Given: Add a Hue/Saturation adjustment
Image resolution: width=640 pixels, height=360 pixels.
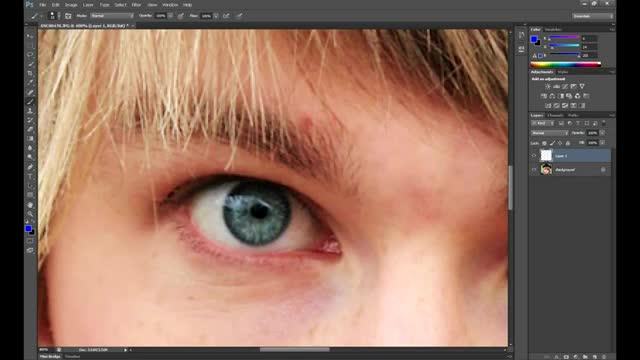Looking at the screenshot, I should 544,96.
